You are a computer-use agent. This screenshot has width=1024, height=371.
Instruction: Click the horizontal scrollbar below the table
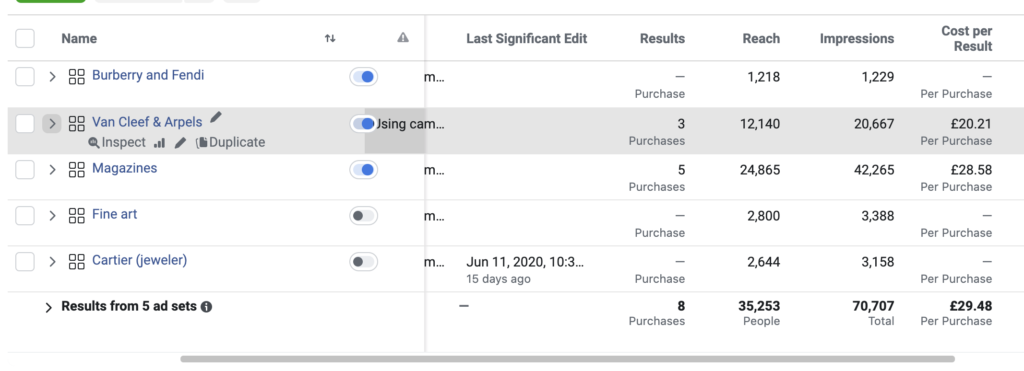pyautogui.click(x=568, y=359)
